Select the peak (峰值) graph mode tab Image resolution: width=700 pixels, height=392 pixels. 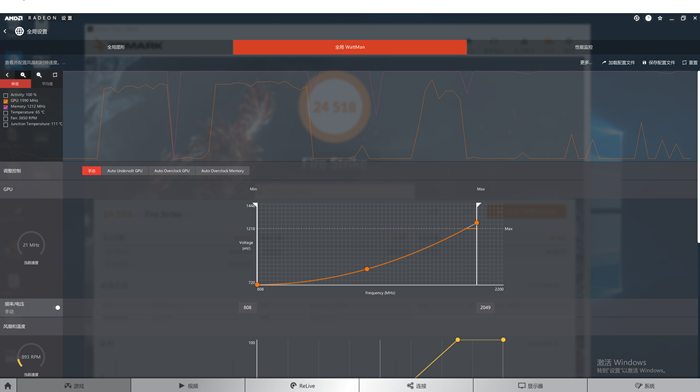[x=15, y=84]
